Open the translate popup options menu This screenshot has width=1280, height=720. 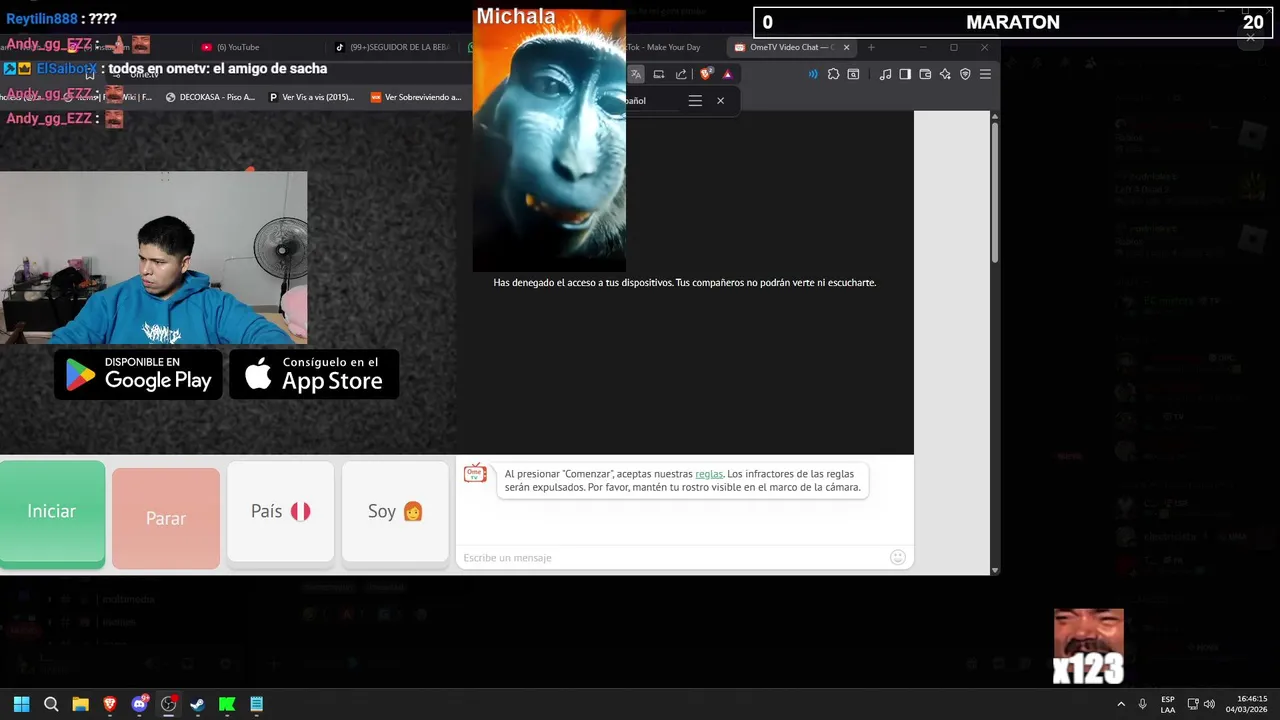pos(695,100)
